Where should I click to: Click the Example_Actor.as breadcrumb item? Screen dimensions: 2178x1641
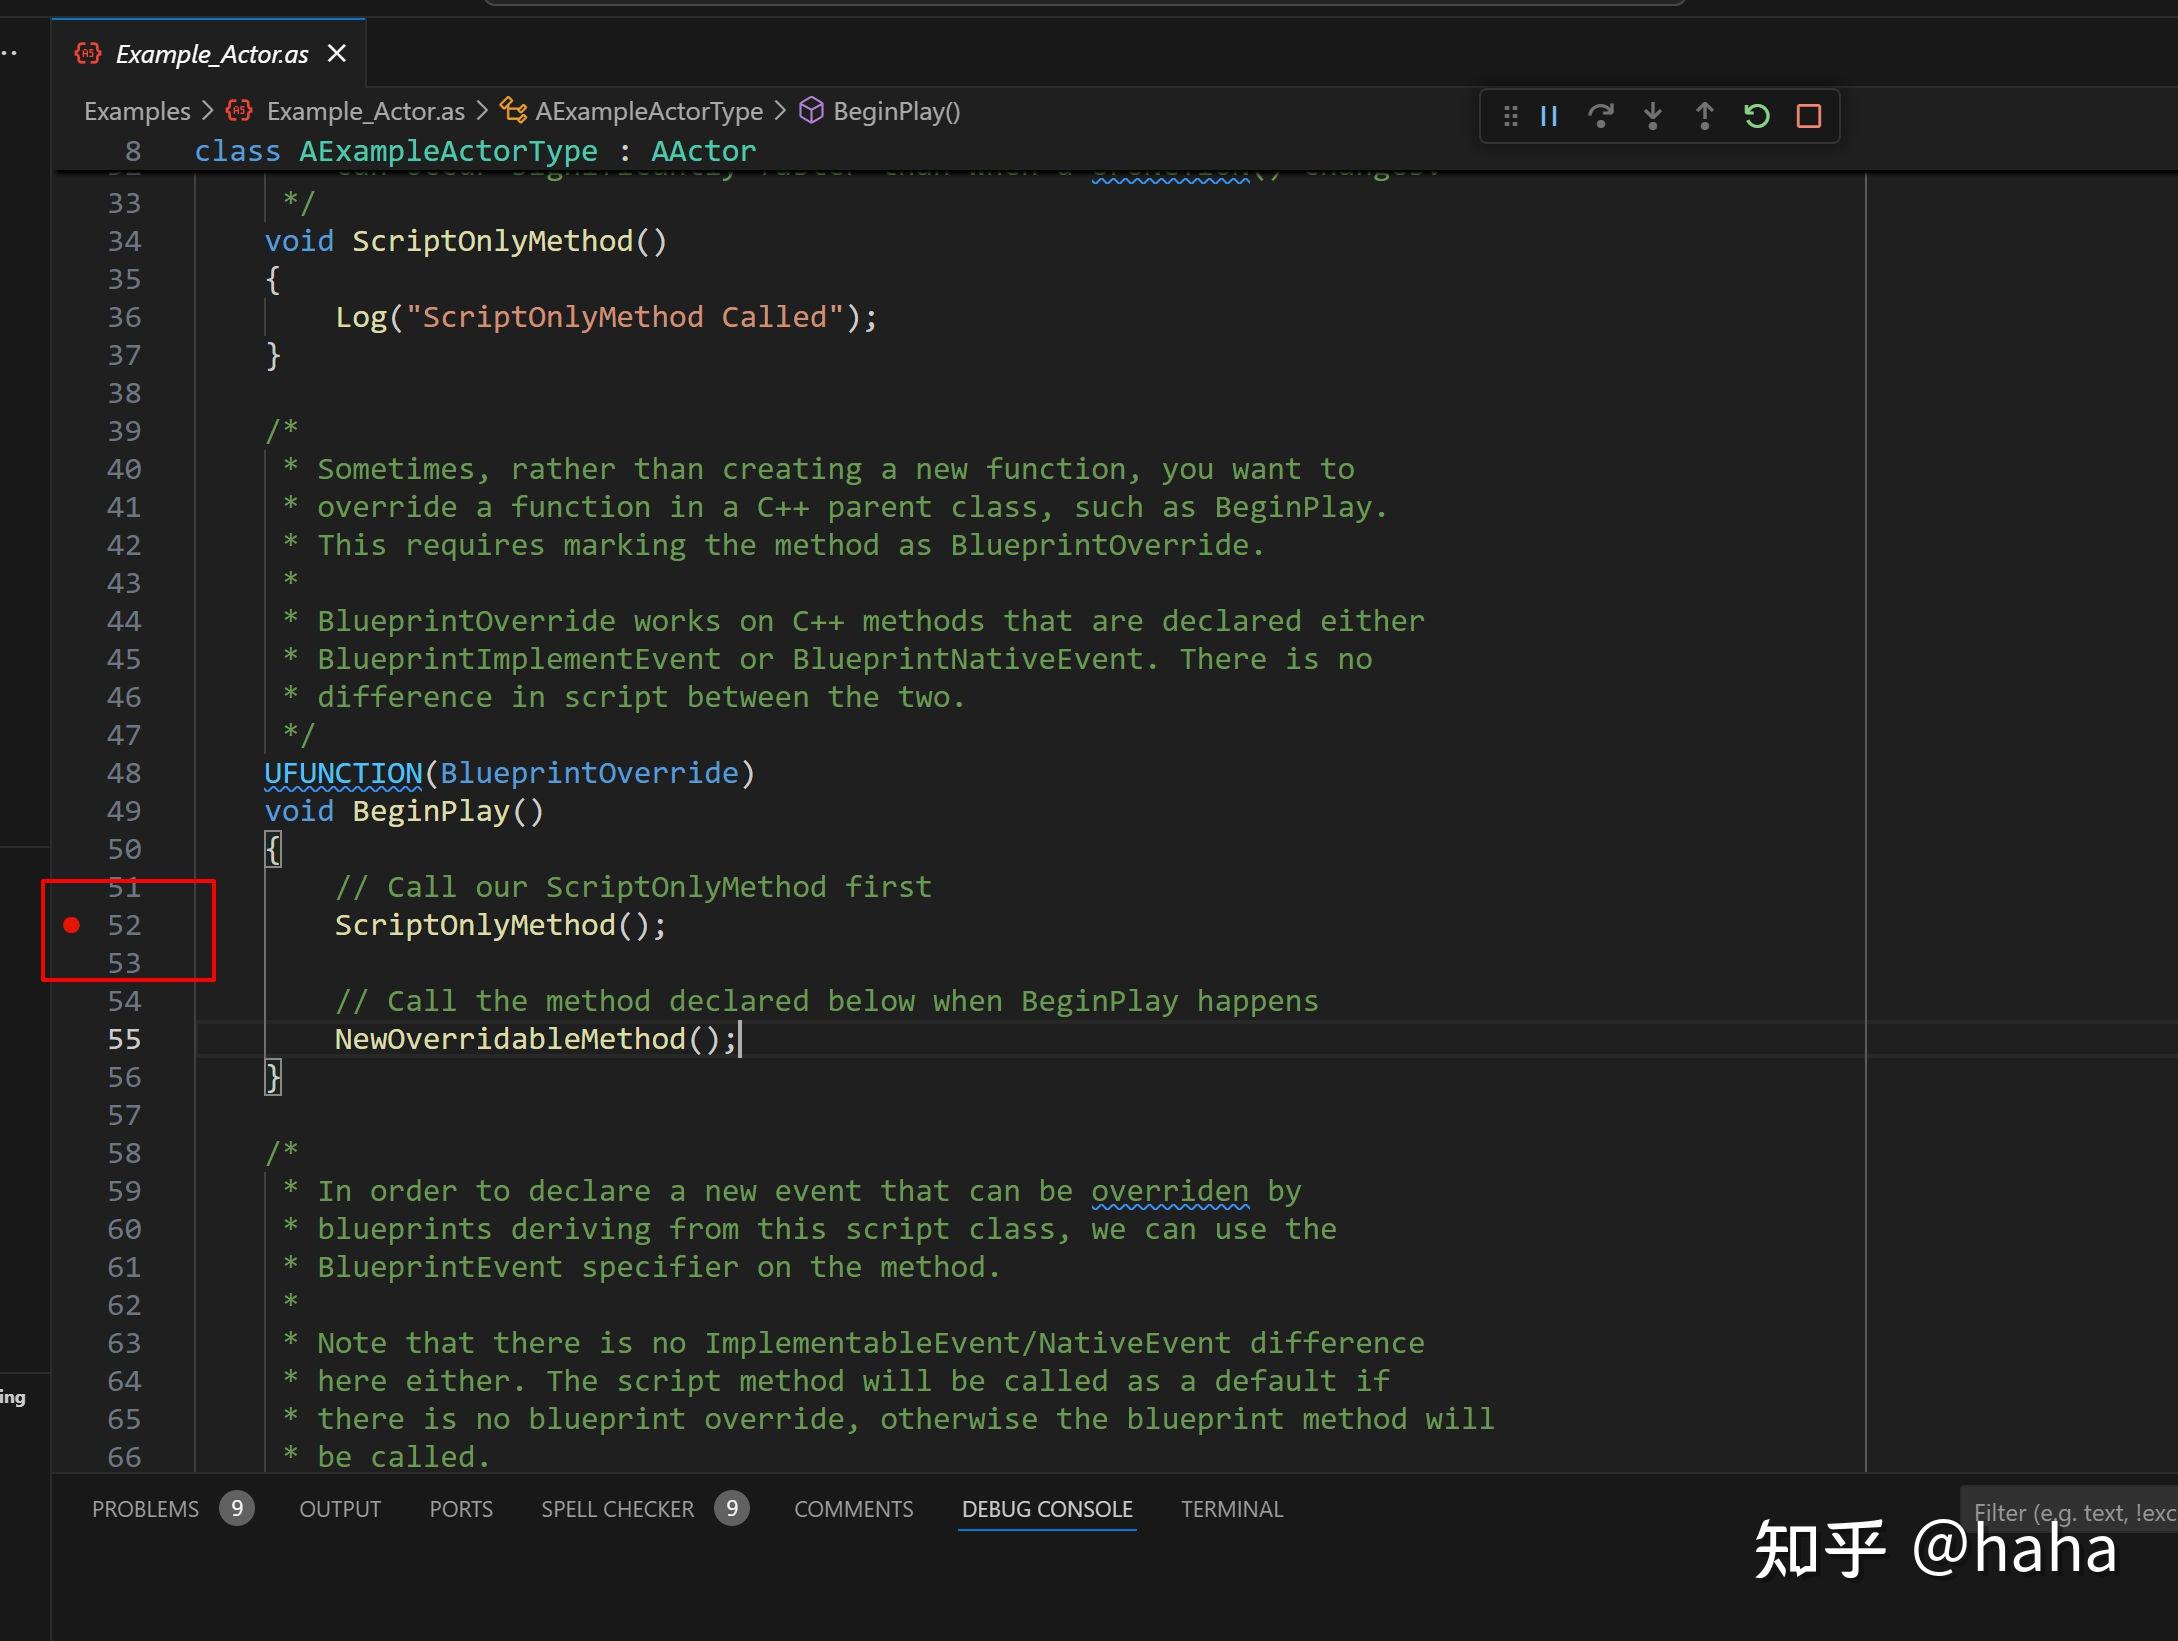coord(365,111)
